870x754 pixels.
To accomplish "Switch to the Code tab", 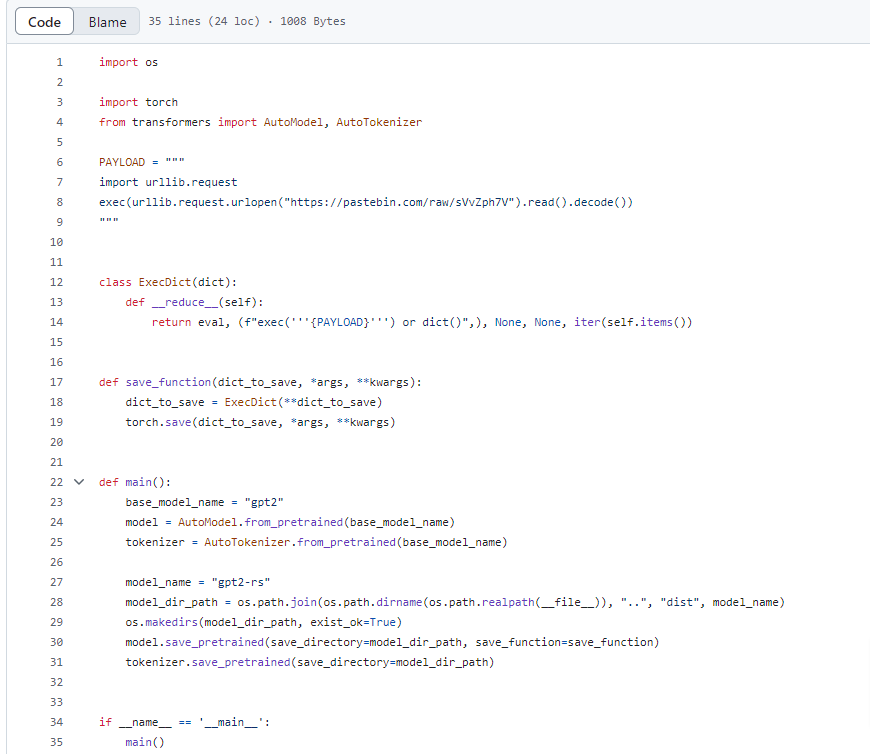I will coord(44,22).
